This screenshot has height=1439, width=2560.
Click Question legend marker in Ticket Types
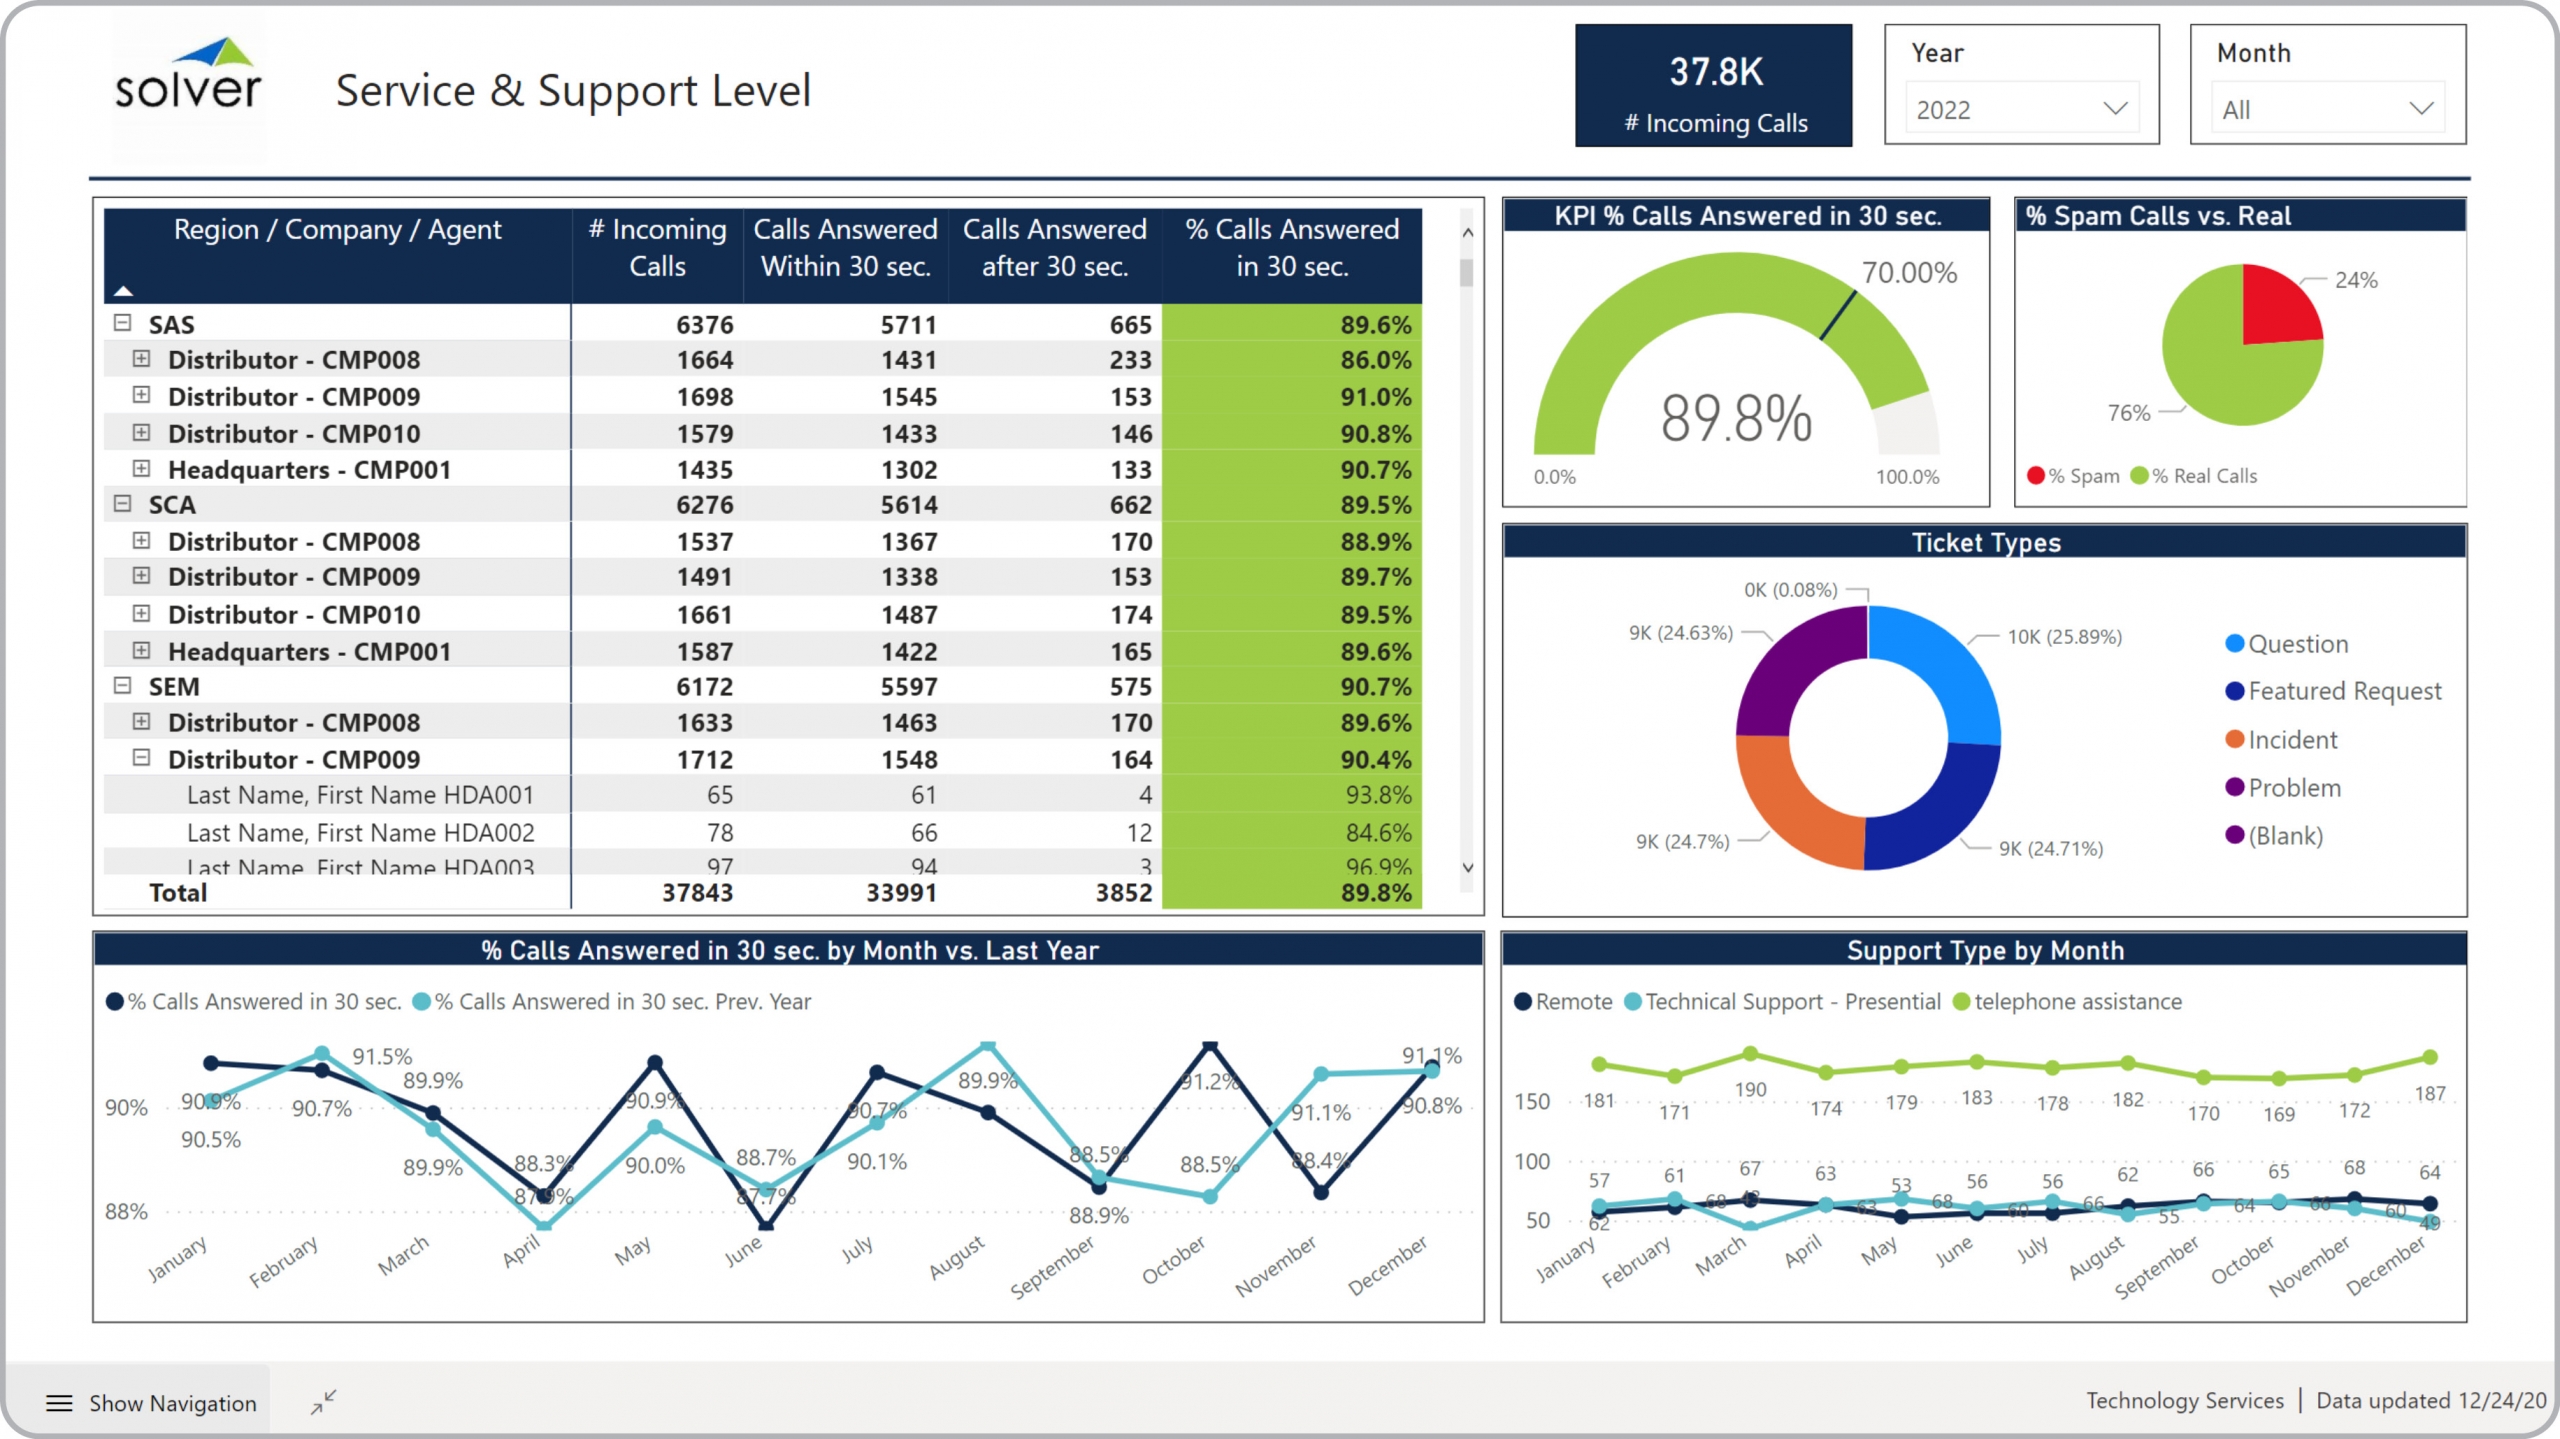tap(2234, 644)
